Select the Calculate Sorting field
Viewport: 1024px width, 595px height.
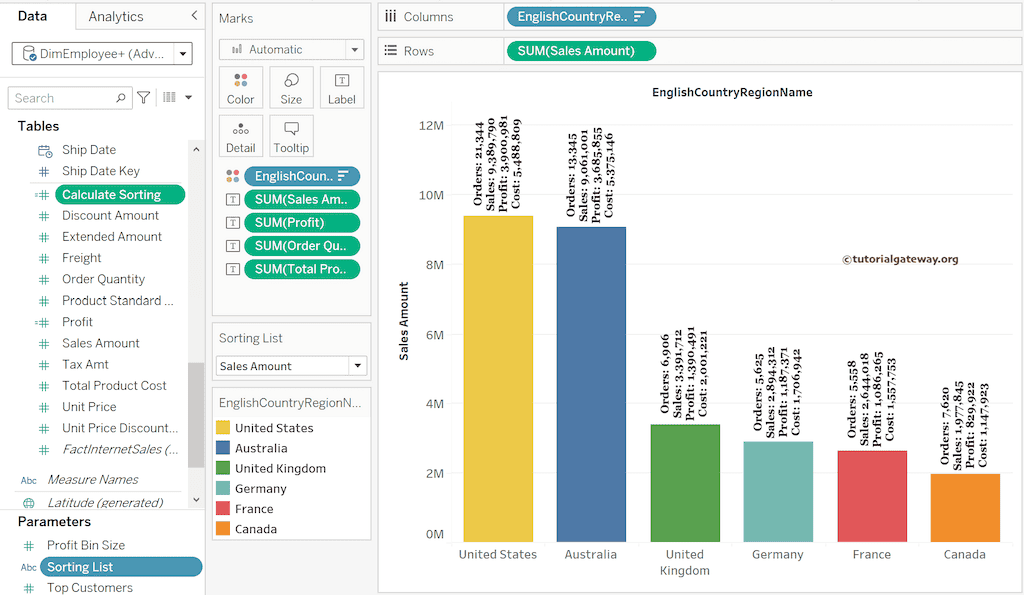coord(120,195)
